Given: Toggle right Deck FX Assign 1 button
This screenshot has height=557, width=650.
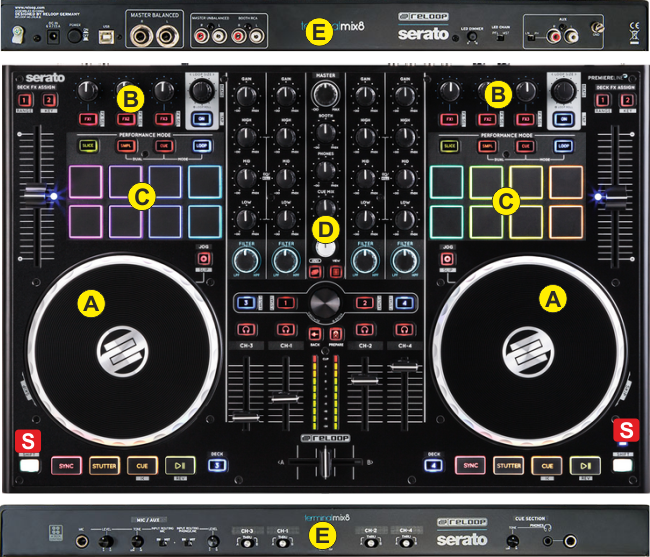Looking at the screenshot, I should 602,100.
